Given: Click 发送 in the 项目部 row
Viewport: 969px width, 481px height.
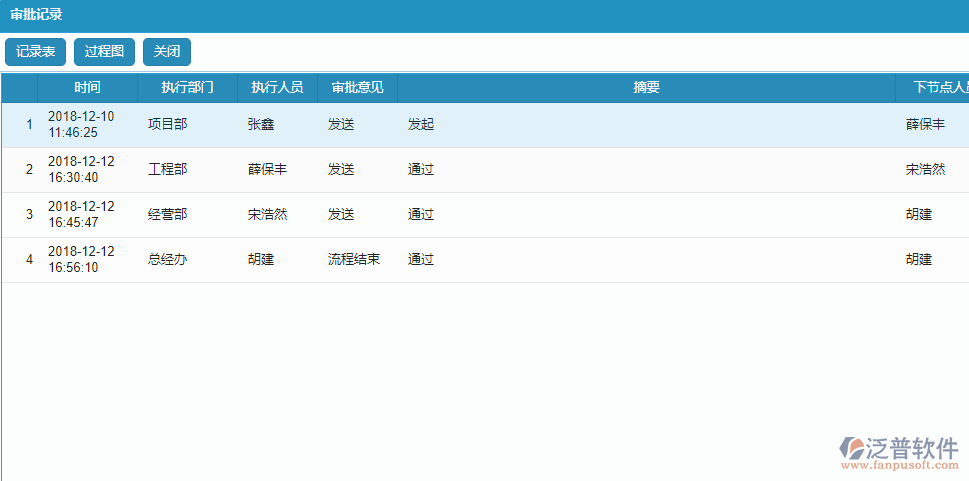Looking at the screenshot, I should [x=341, y=124].
